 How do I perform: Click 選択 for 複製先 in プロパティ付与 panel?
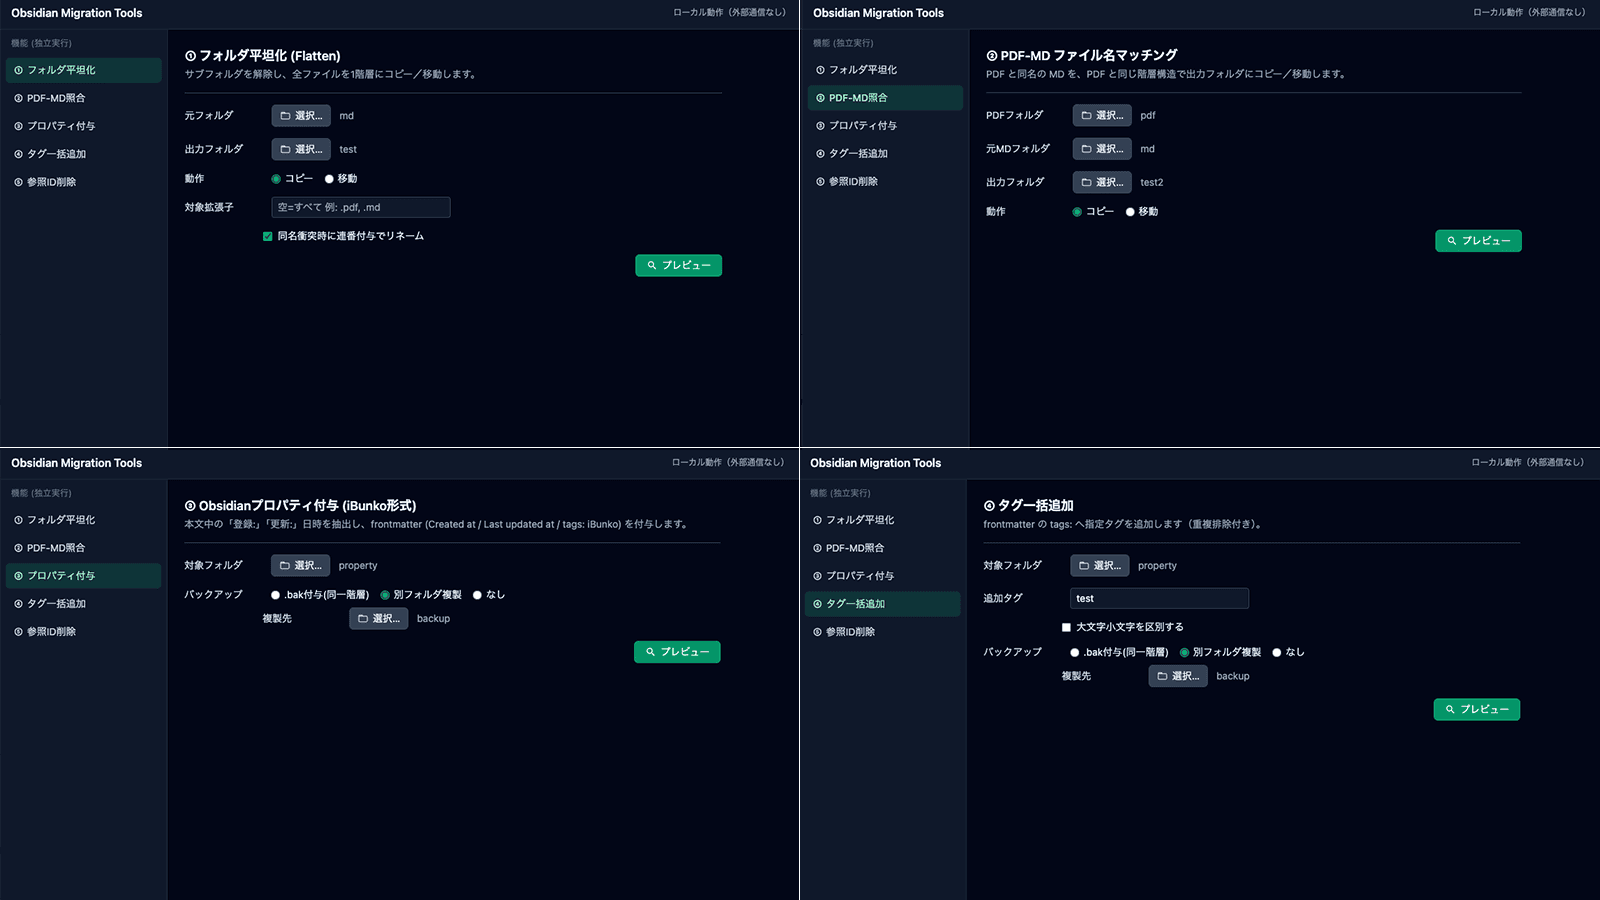coord(378,619)
